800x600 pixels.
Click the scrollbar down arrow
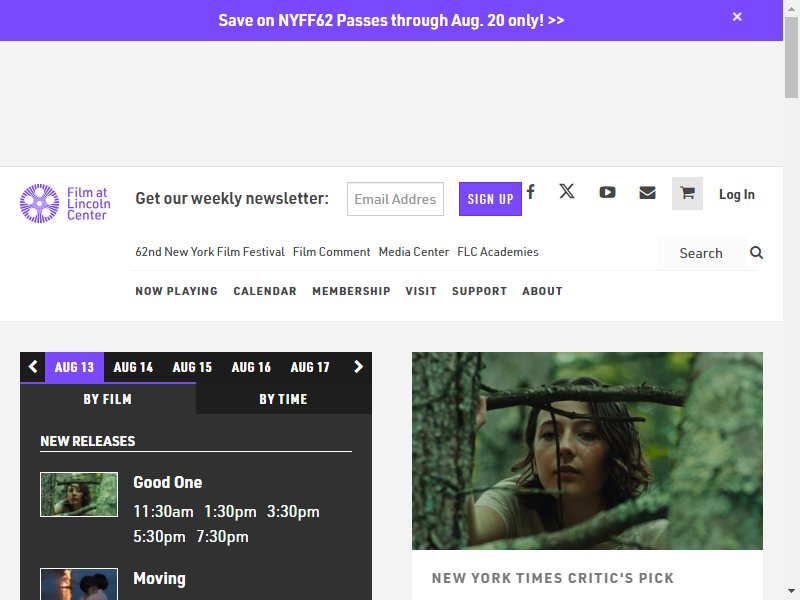791,591
